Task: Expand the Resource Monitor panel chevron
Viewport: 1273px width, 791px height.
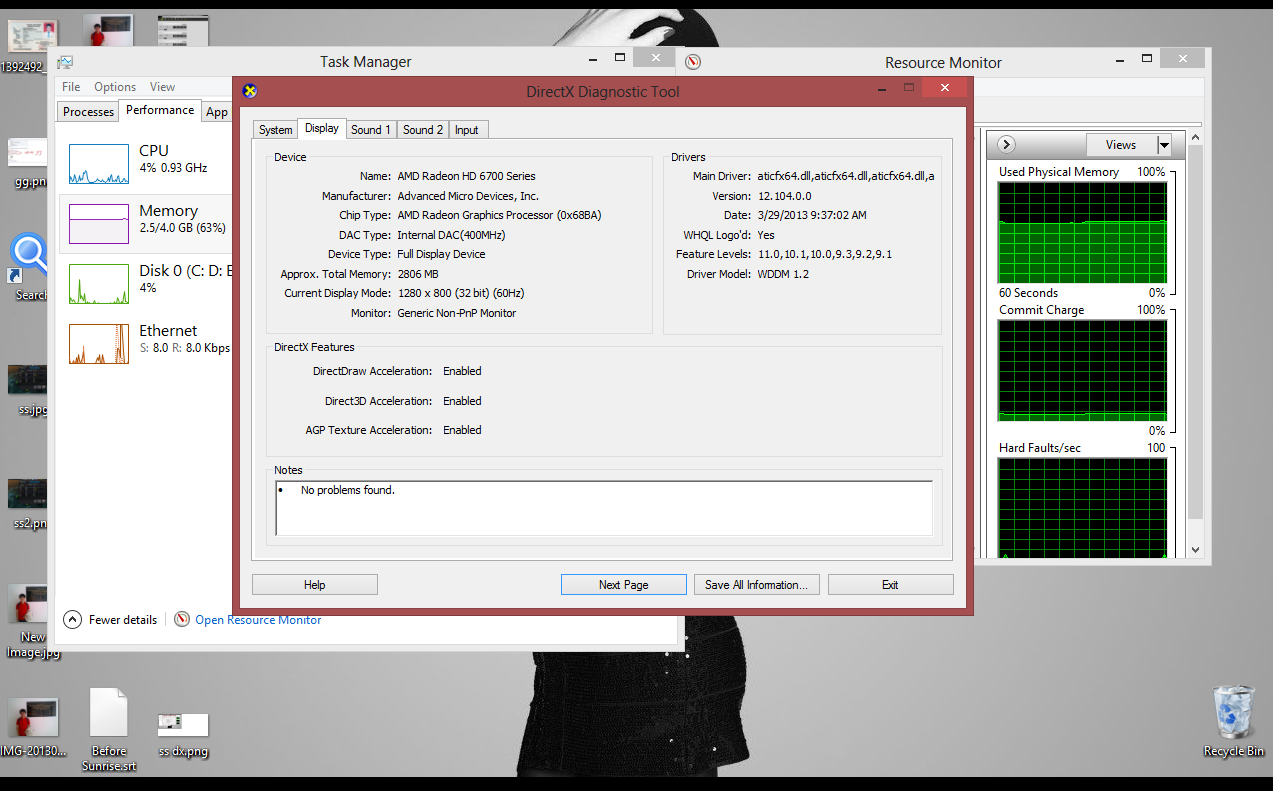Action: [1005, 144]
